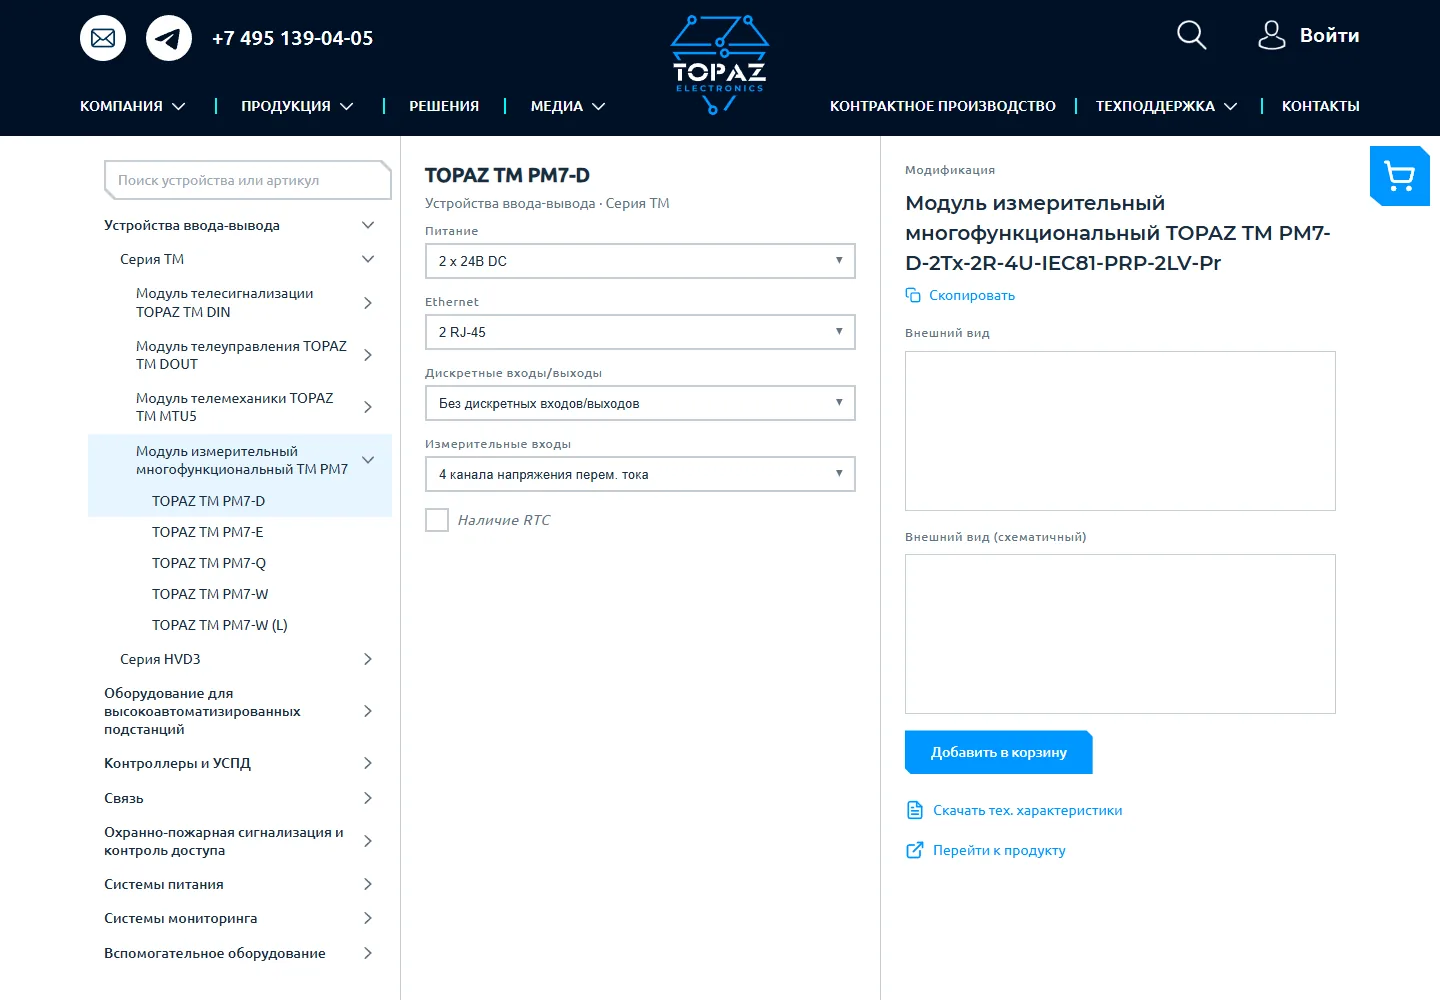Toggle the Наличие RTC checkbox
This screenshot has height=1000, width=1440.
[437, 520]
